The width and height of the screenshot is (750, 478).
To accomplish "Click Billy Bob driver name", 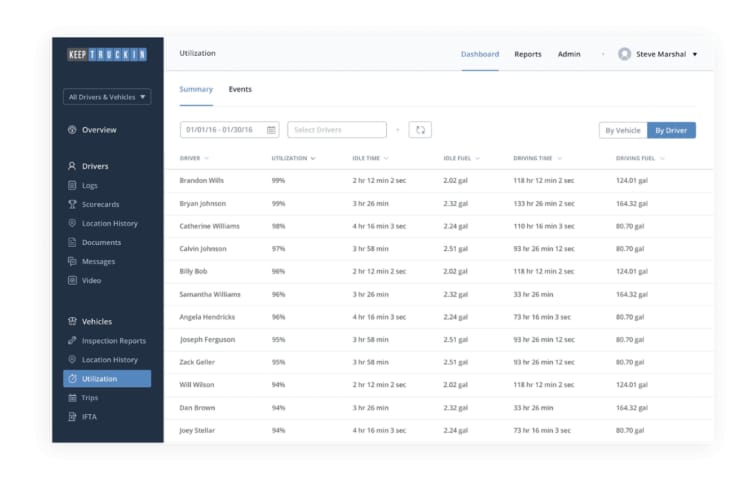I will [193, 271].
